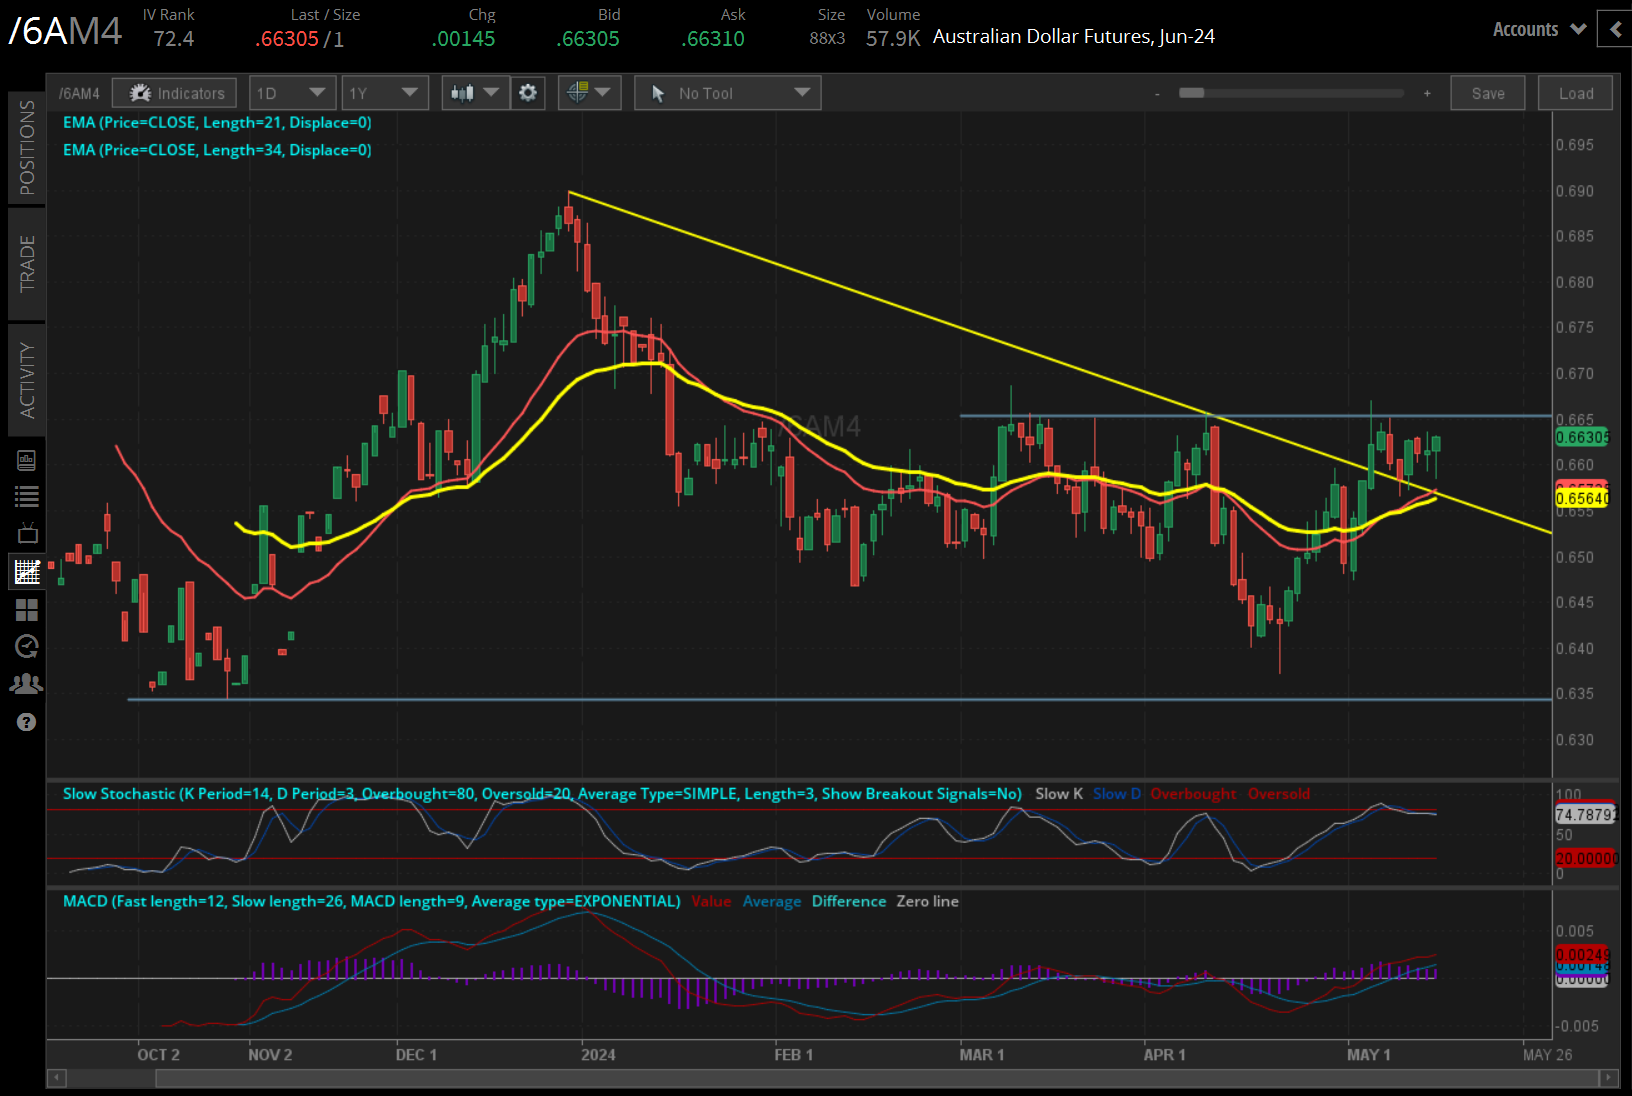Screen dimensions: 1632x1096
Task: Open the Indicators panel
Action: tap(175, 93)
